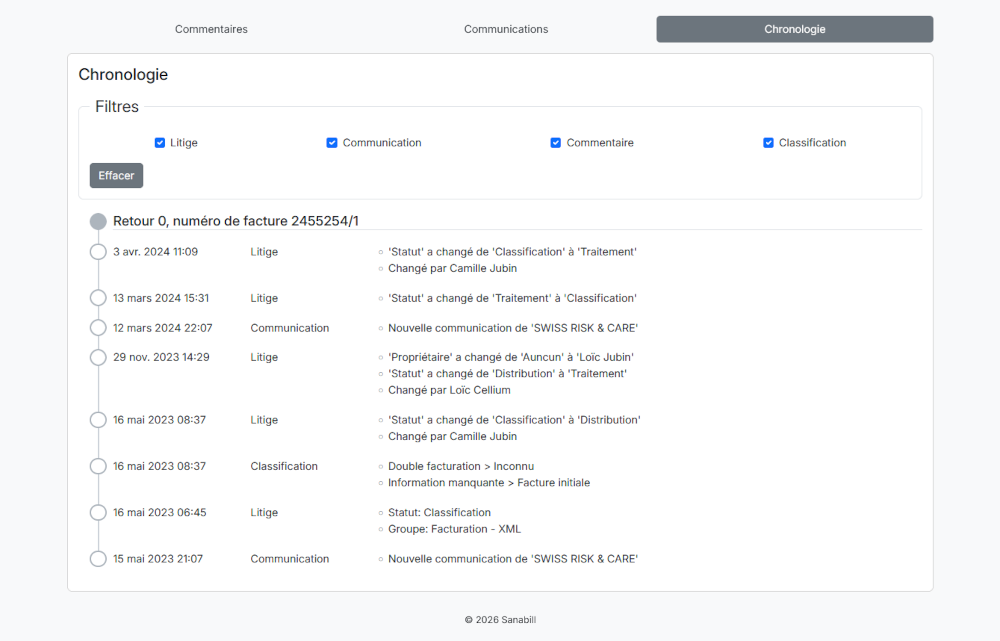Click the circle marker on the 15 mai 2023 entry
Viewport: 1000px width, 641px height.
97,559
